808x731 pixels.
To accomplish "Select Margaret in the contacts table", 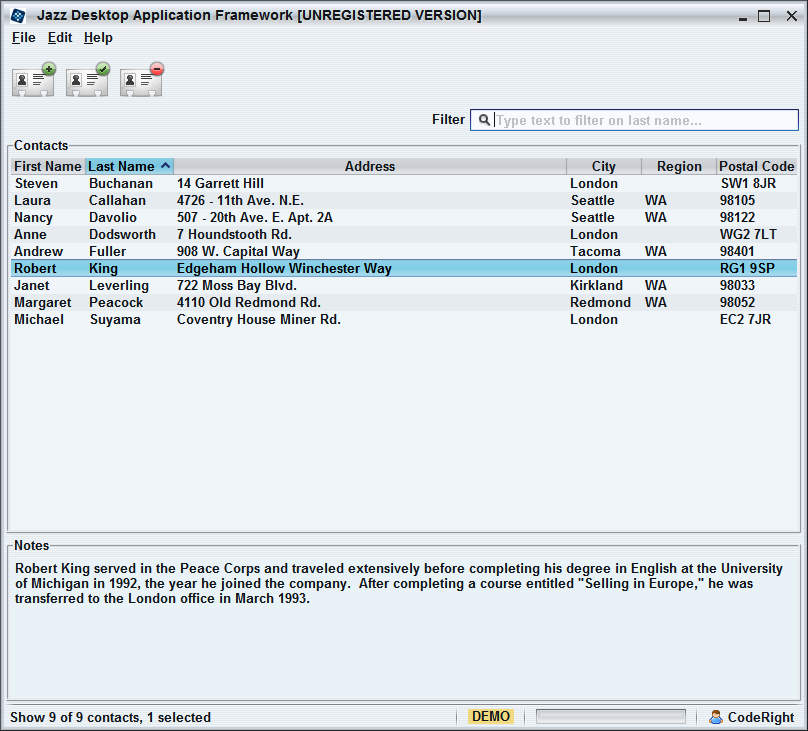I will (x=42, y=302).
